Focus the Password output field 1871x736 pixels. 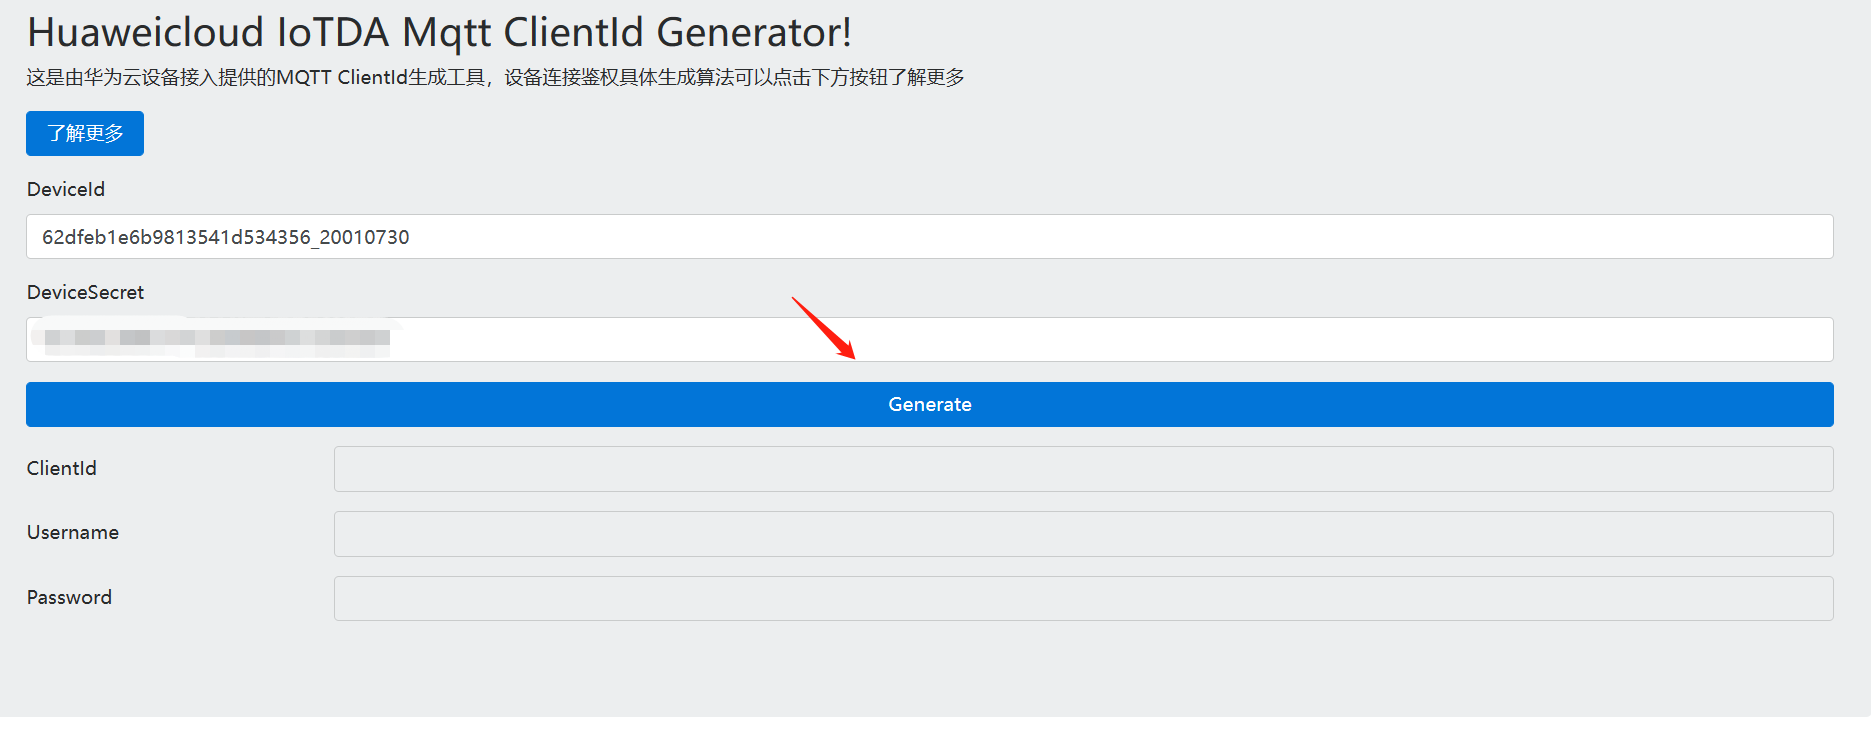click(1083, 598)
